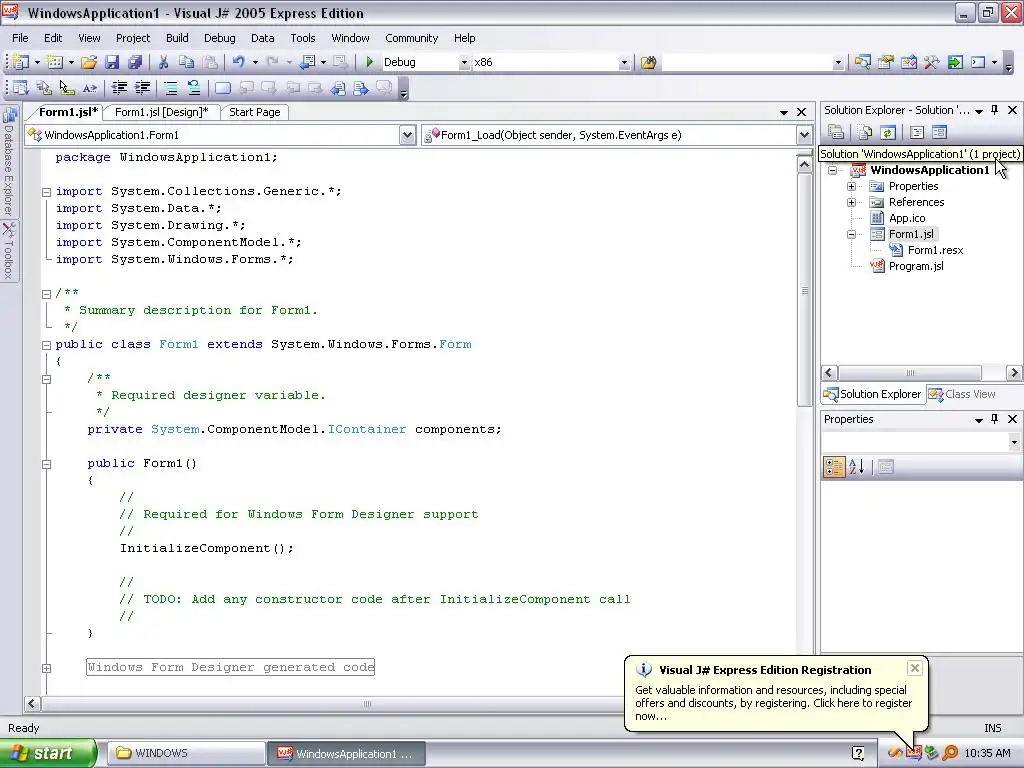Open the Debug configuration dropdown
This screenshot has width=1024, height=768.
click(x=464, y=63)
